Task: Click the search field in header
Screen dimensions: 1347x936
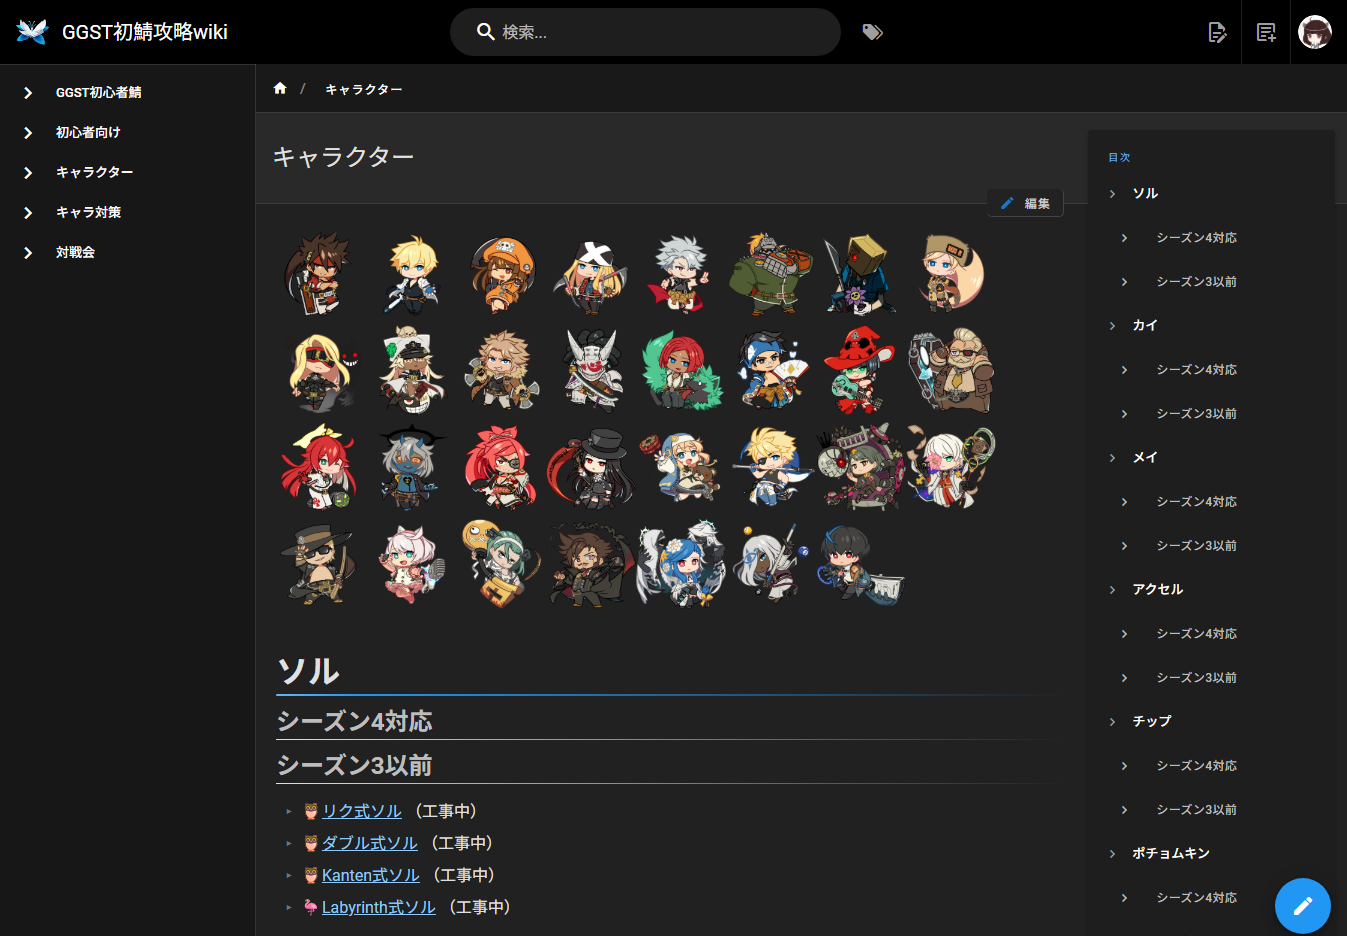Action: coord(645,32)
